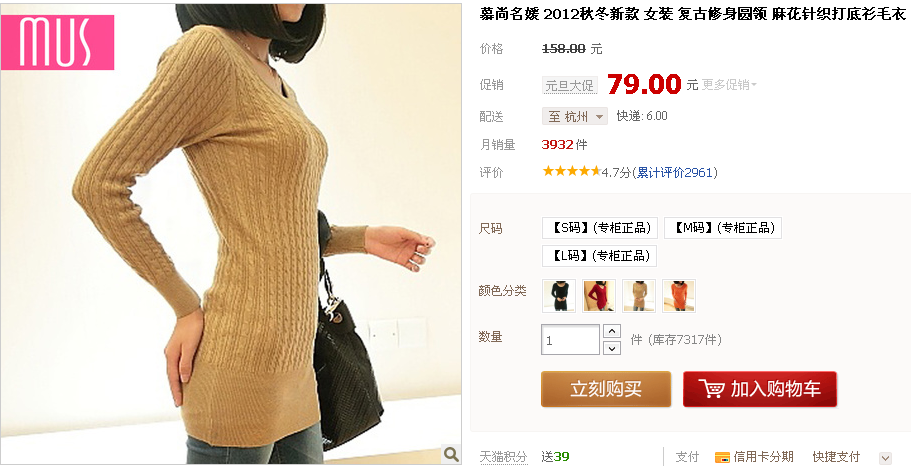Image resolution: width=911 pixels, height=467 pixels.
Task: Choose the khaki sweater color swatch
Action: (x=639, y=296)
